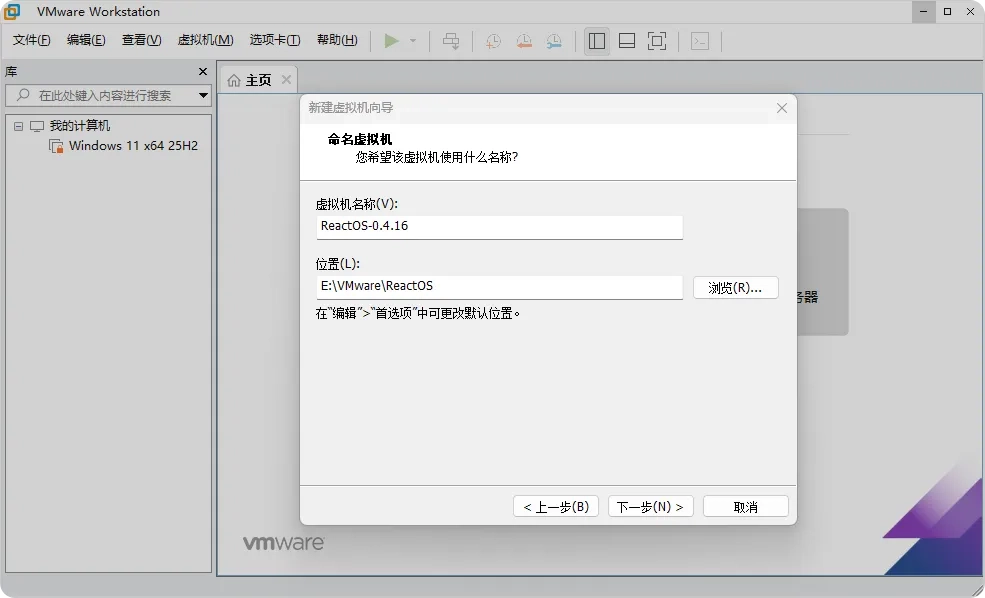Click the 下一步(N) > button
This screenshot has height=598, width=985.
651,507
